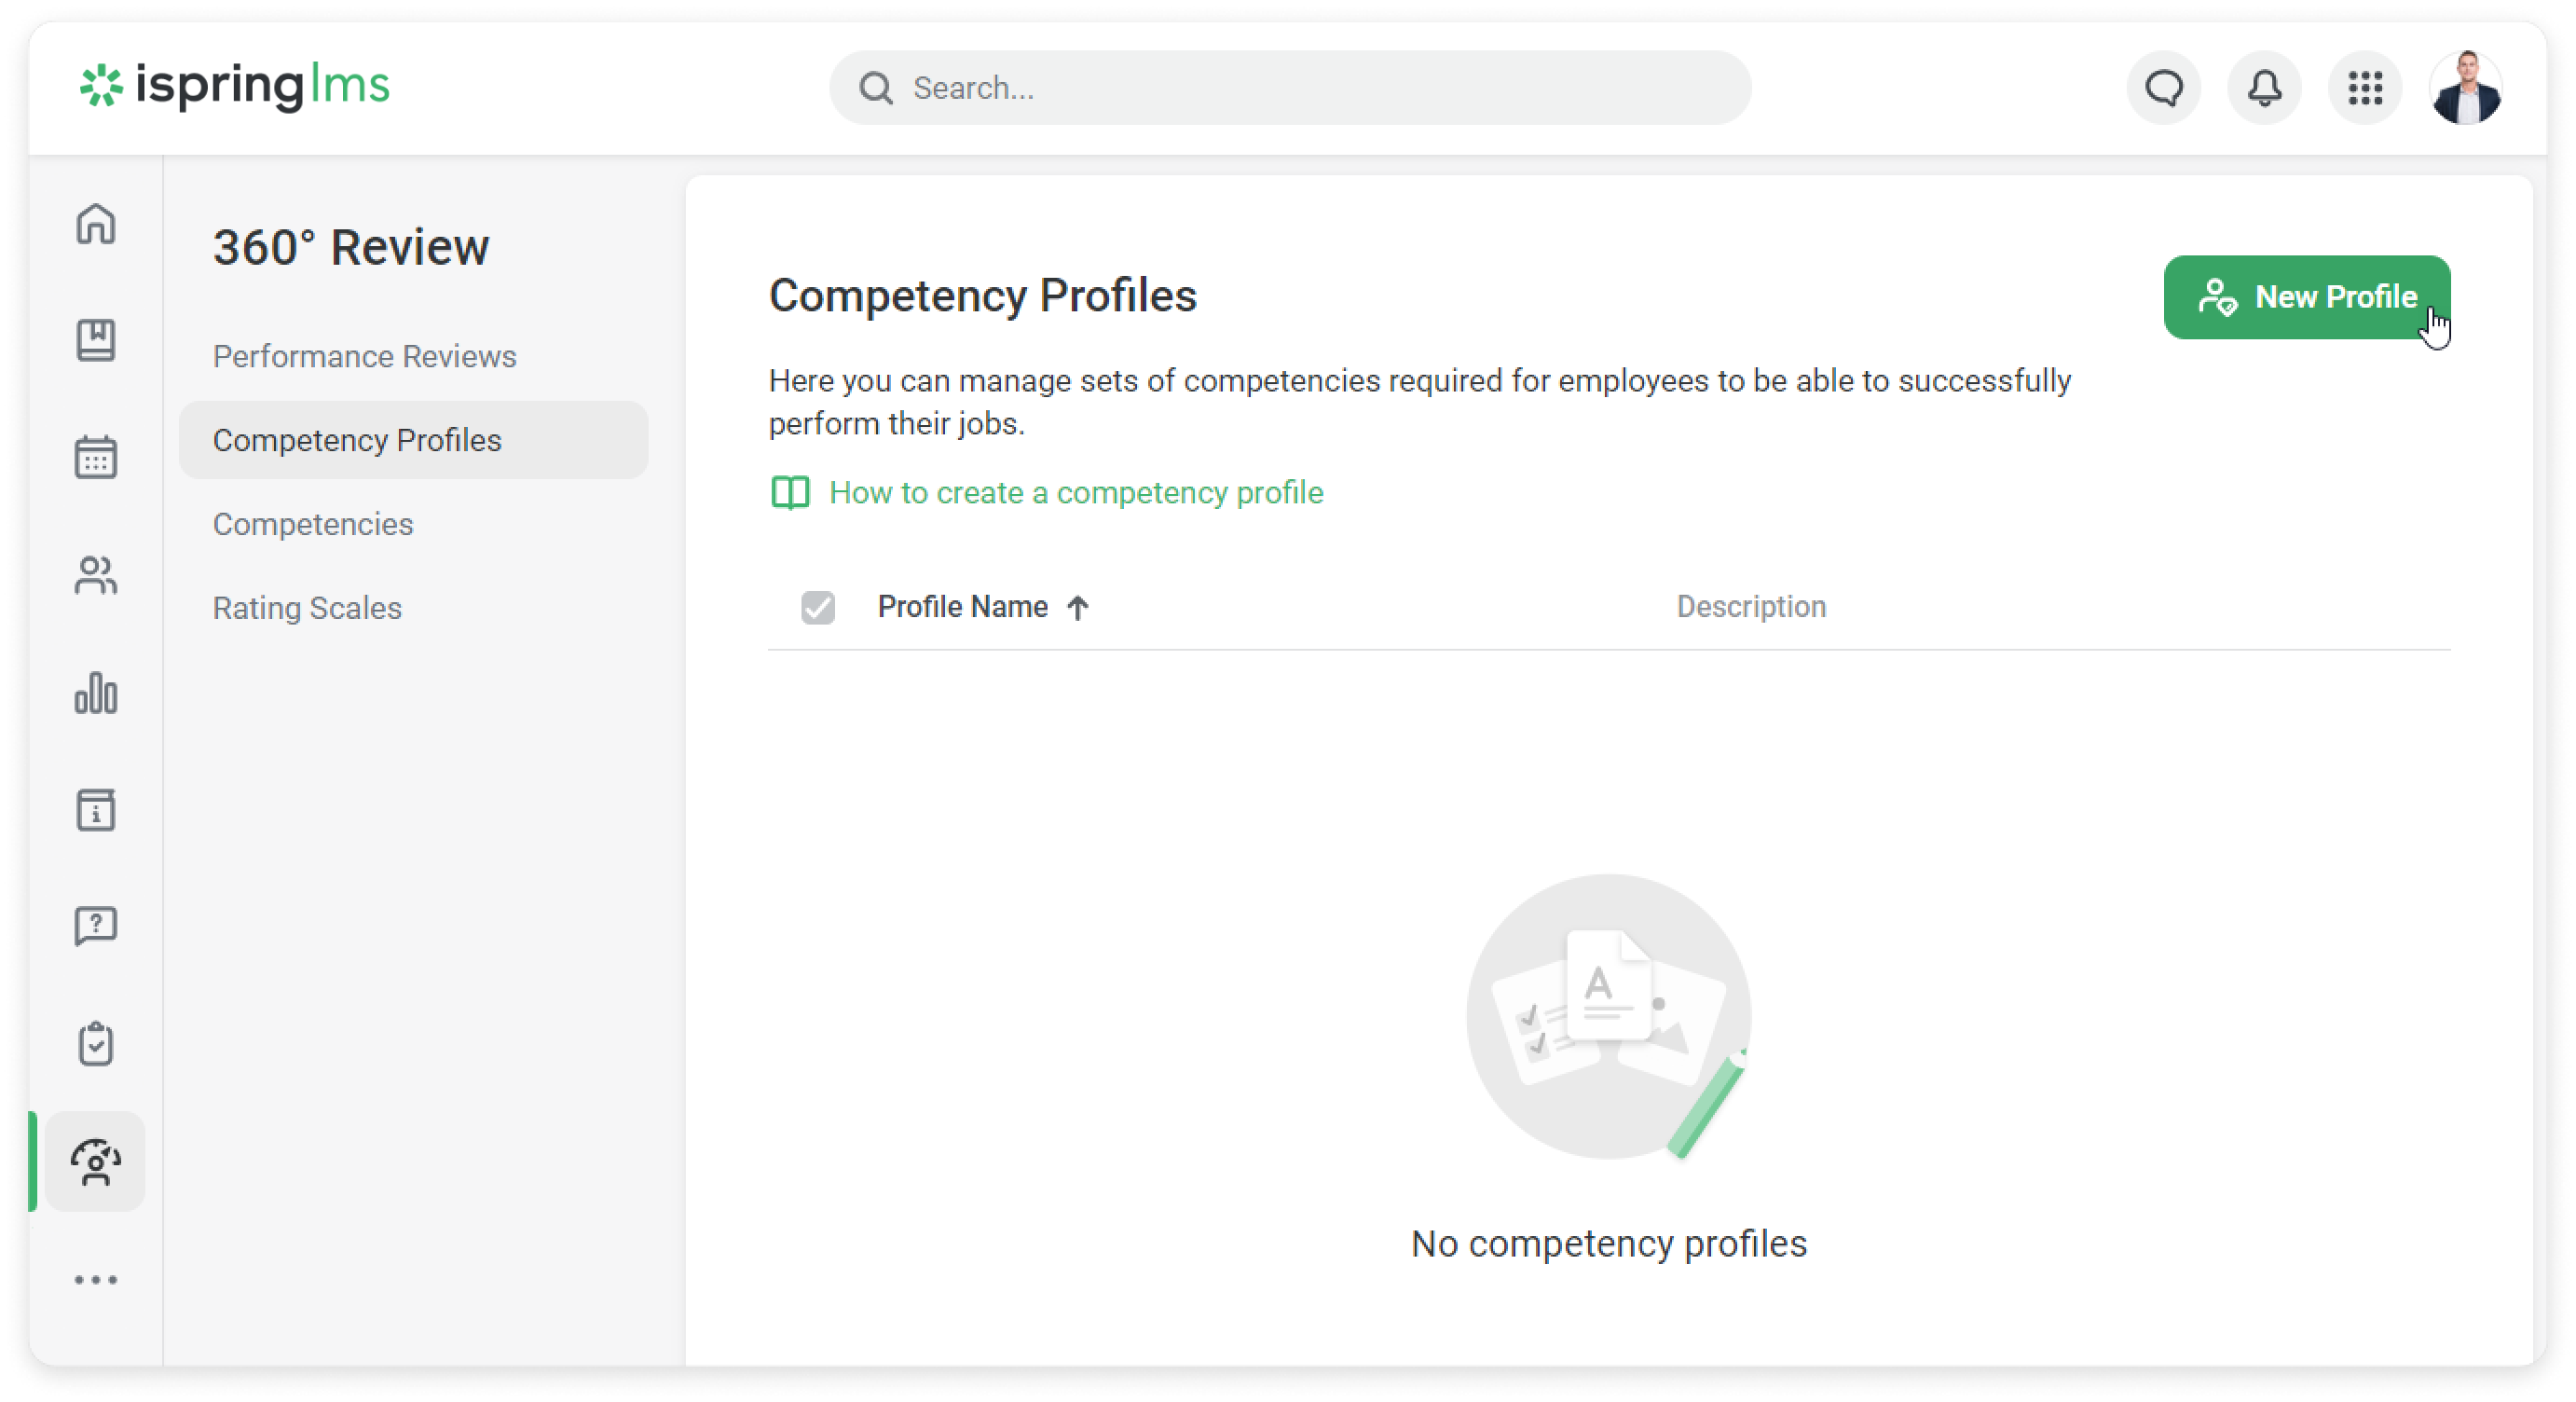Open the apps grid menu
The width and height of the screenshot is (2576, 1402).
point(2366,88)
